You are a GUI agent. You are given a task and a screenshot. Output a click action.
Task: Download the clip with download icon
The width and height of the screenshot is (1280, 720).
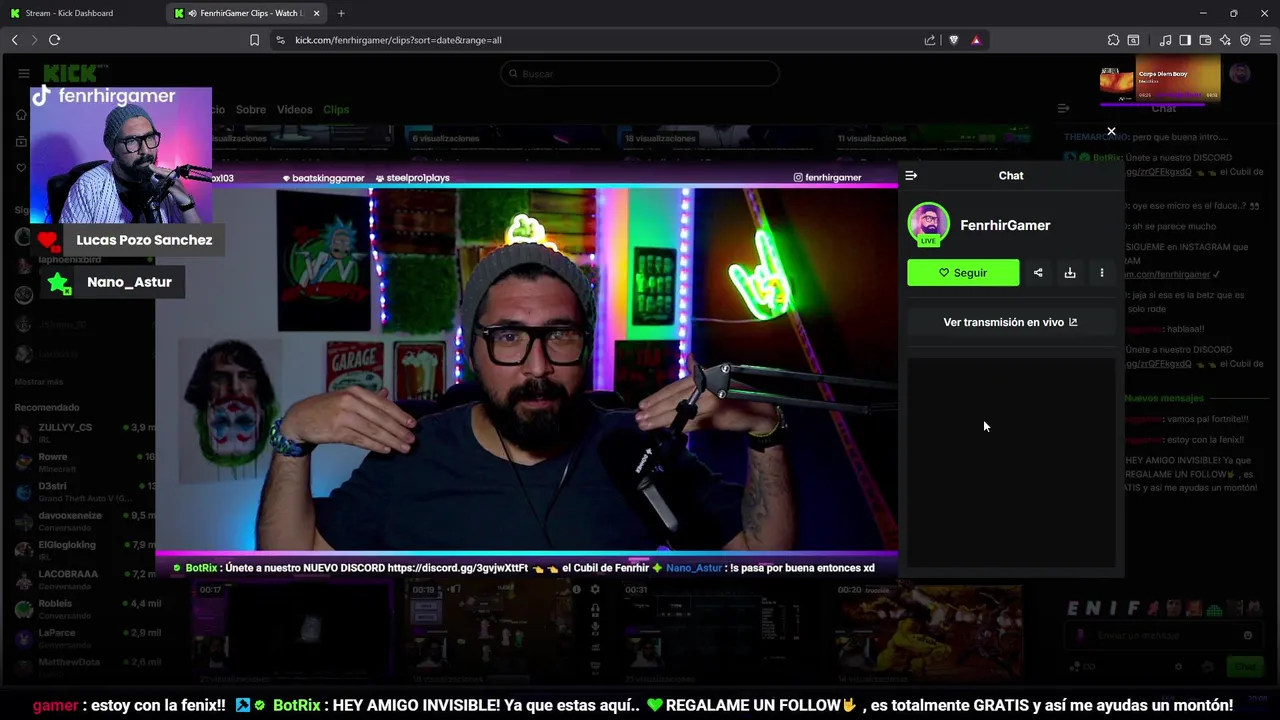[x=1070, y=272]
